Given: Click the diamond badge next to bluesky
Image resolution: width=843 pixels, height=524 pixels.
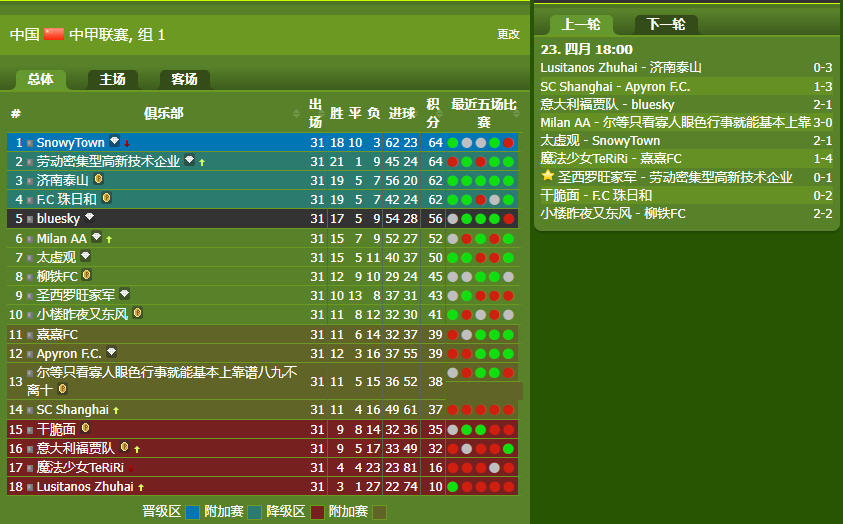Looking at the screenshot, I should coord(90,217).
